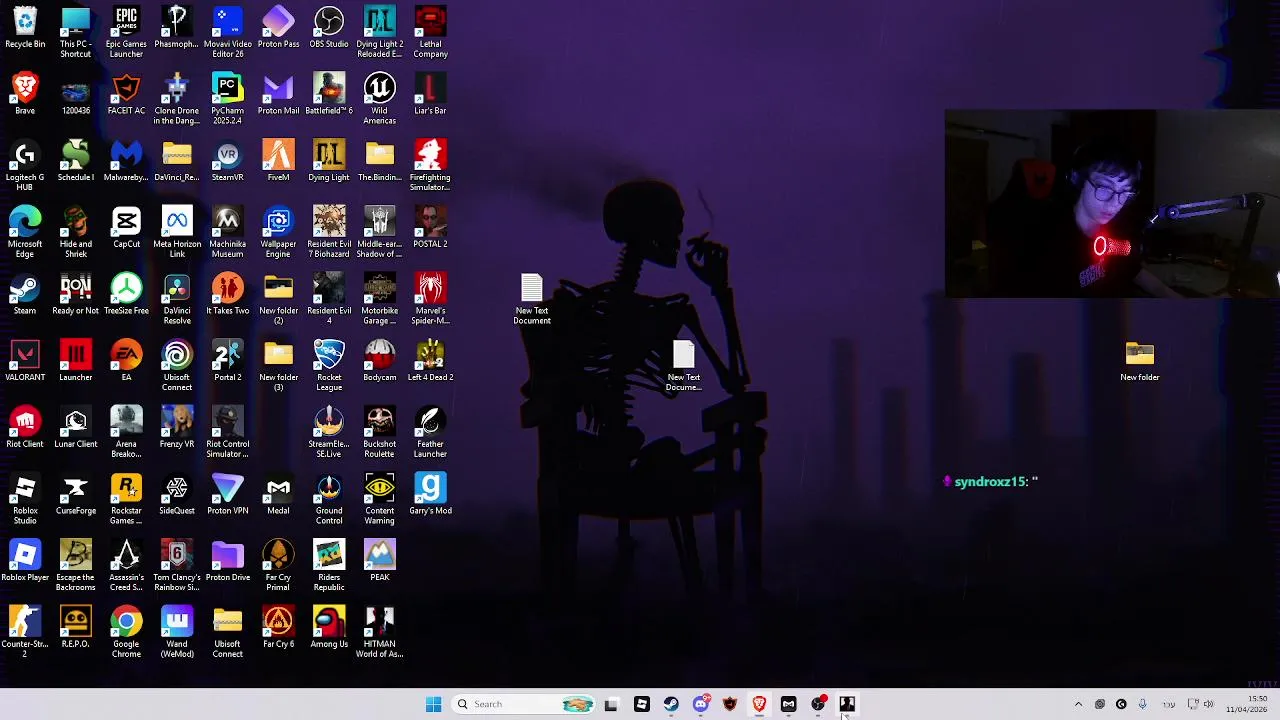Open Dying Light 2 Reloaded Edition icon
1280x720 pixels.
click(x=380, y=32)
